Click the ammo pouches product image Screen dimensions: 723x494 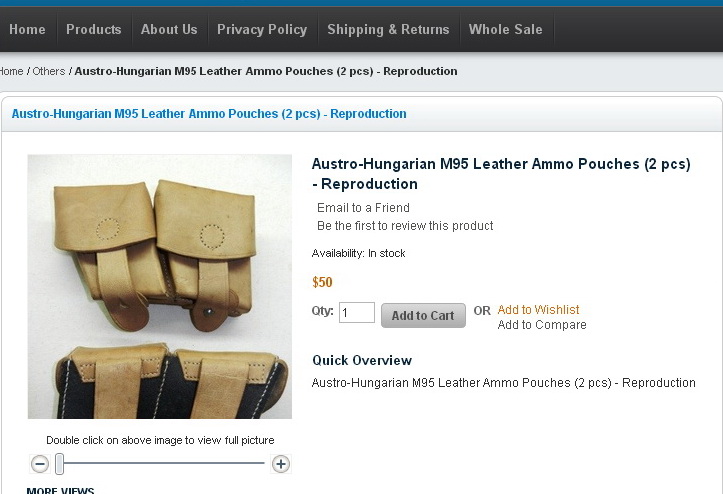(x=160, y=286)
